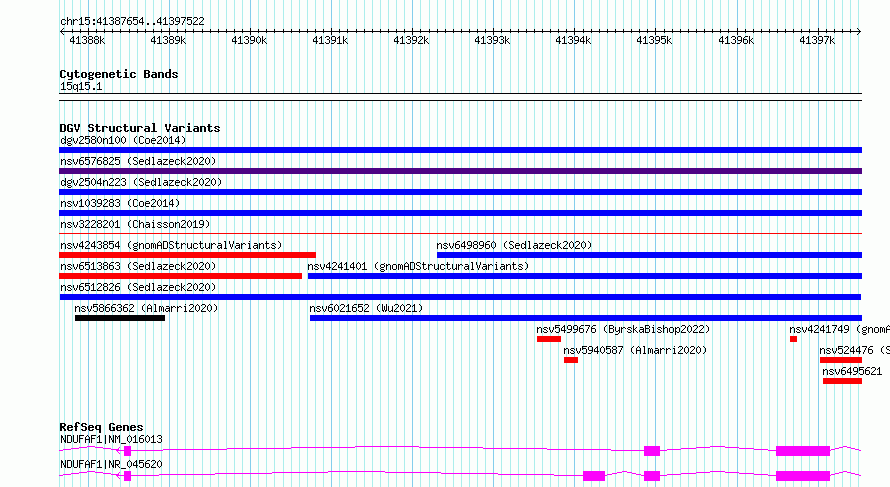Select the blue nsv6021652 variant bar
This screenshot has width=890, height=487.
point(586,318)
